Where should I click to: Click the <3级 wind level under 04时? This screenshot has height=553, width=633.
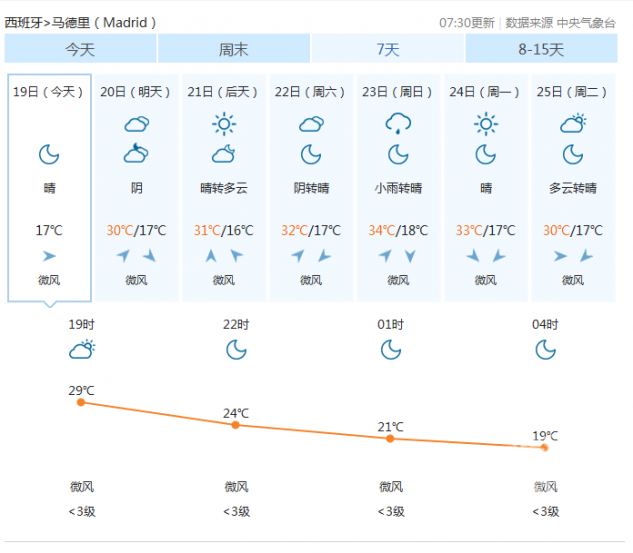coord(545,512)
